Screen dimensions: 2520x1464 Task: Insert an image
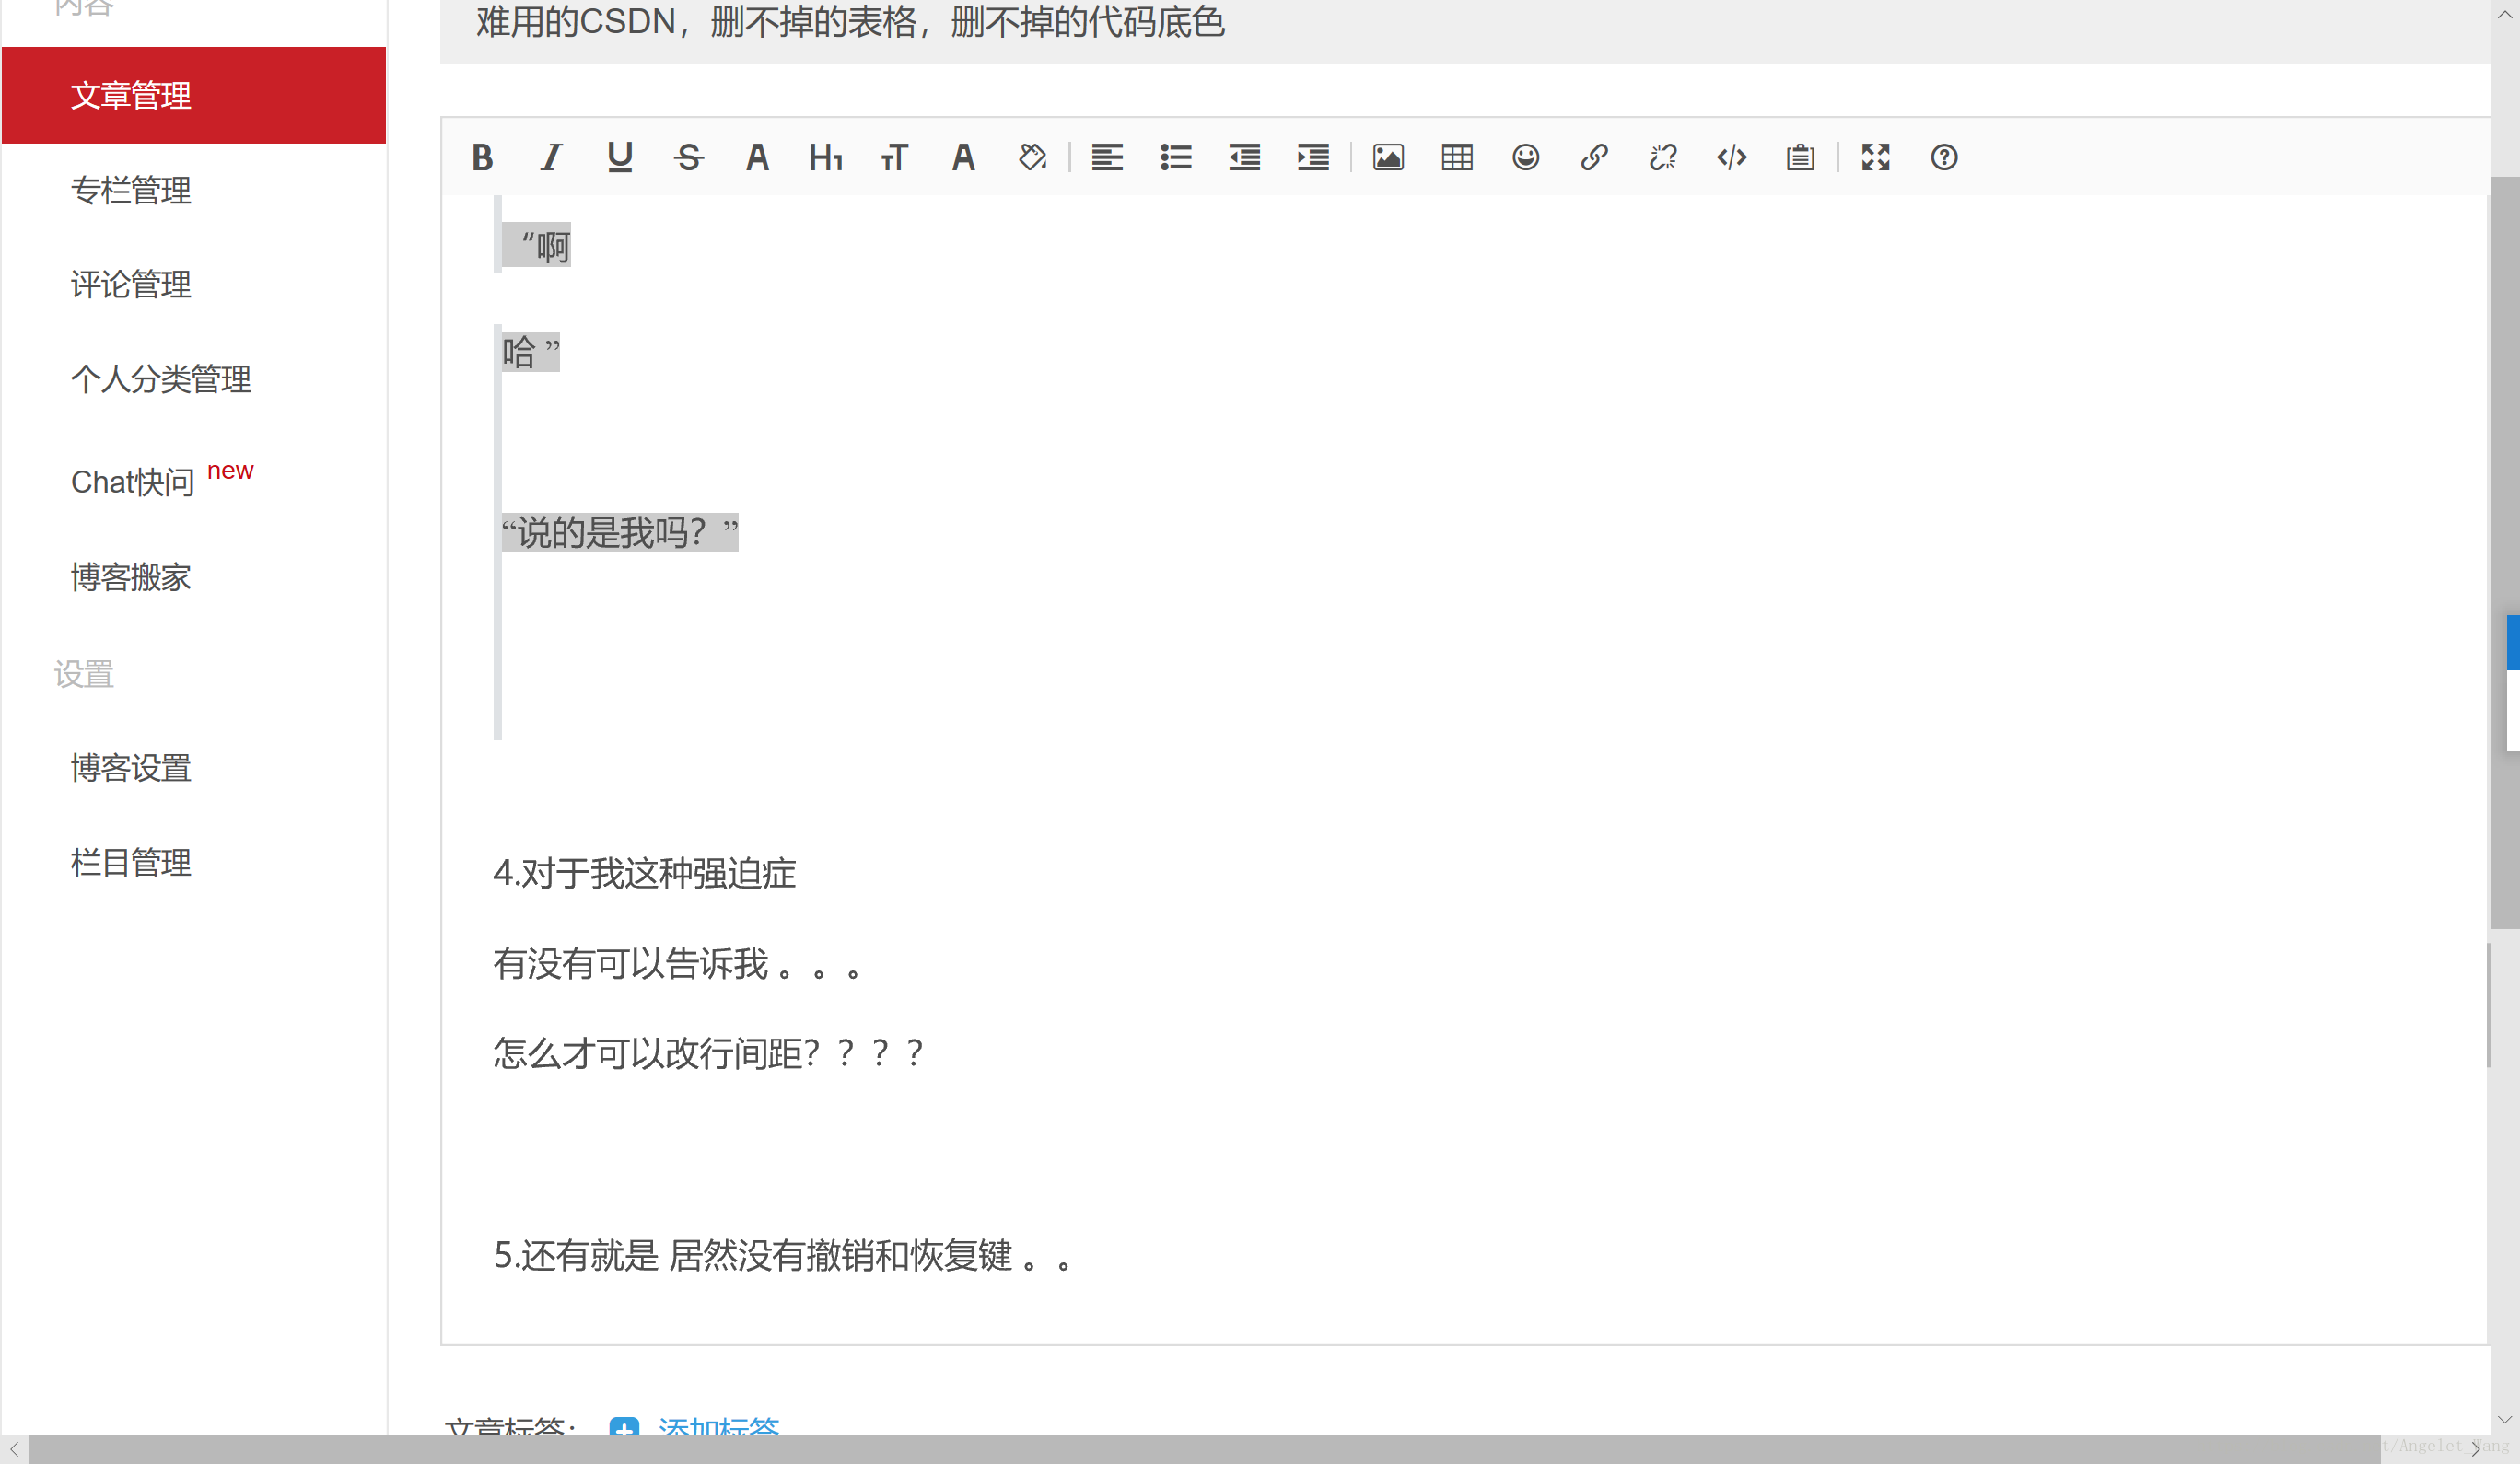[1388, 157]
